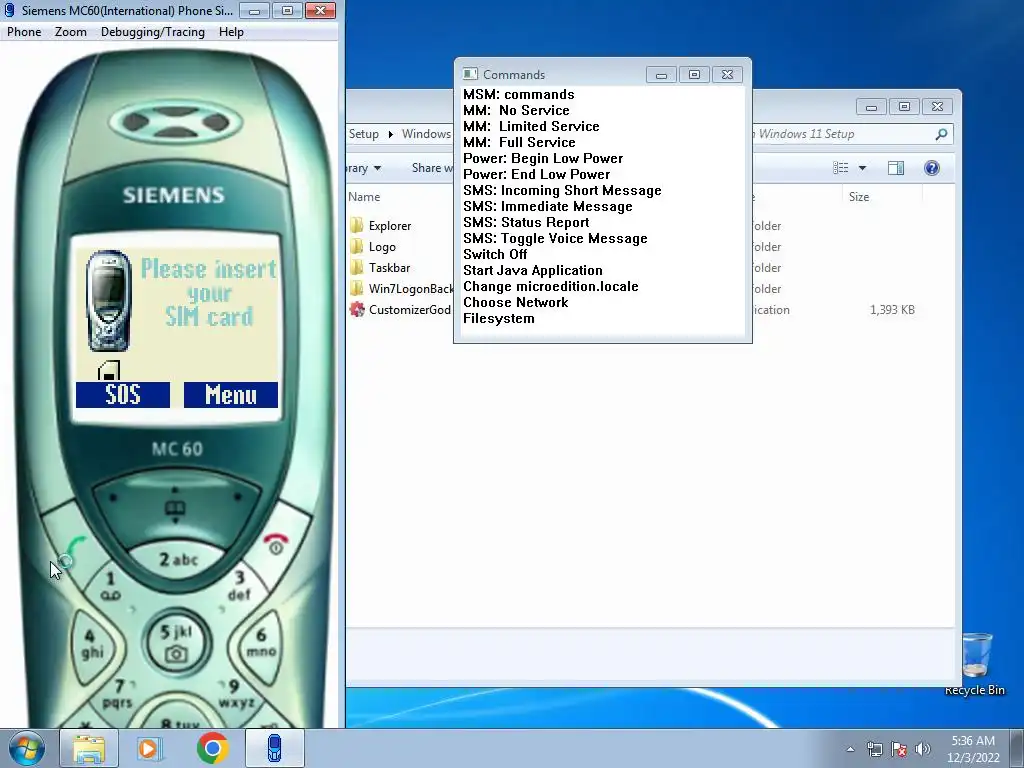
Task: Click the 8 tuv keypad key
Action: (178, 722)
